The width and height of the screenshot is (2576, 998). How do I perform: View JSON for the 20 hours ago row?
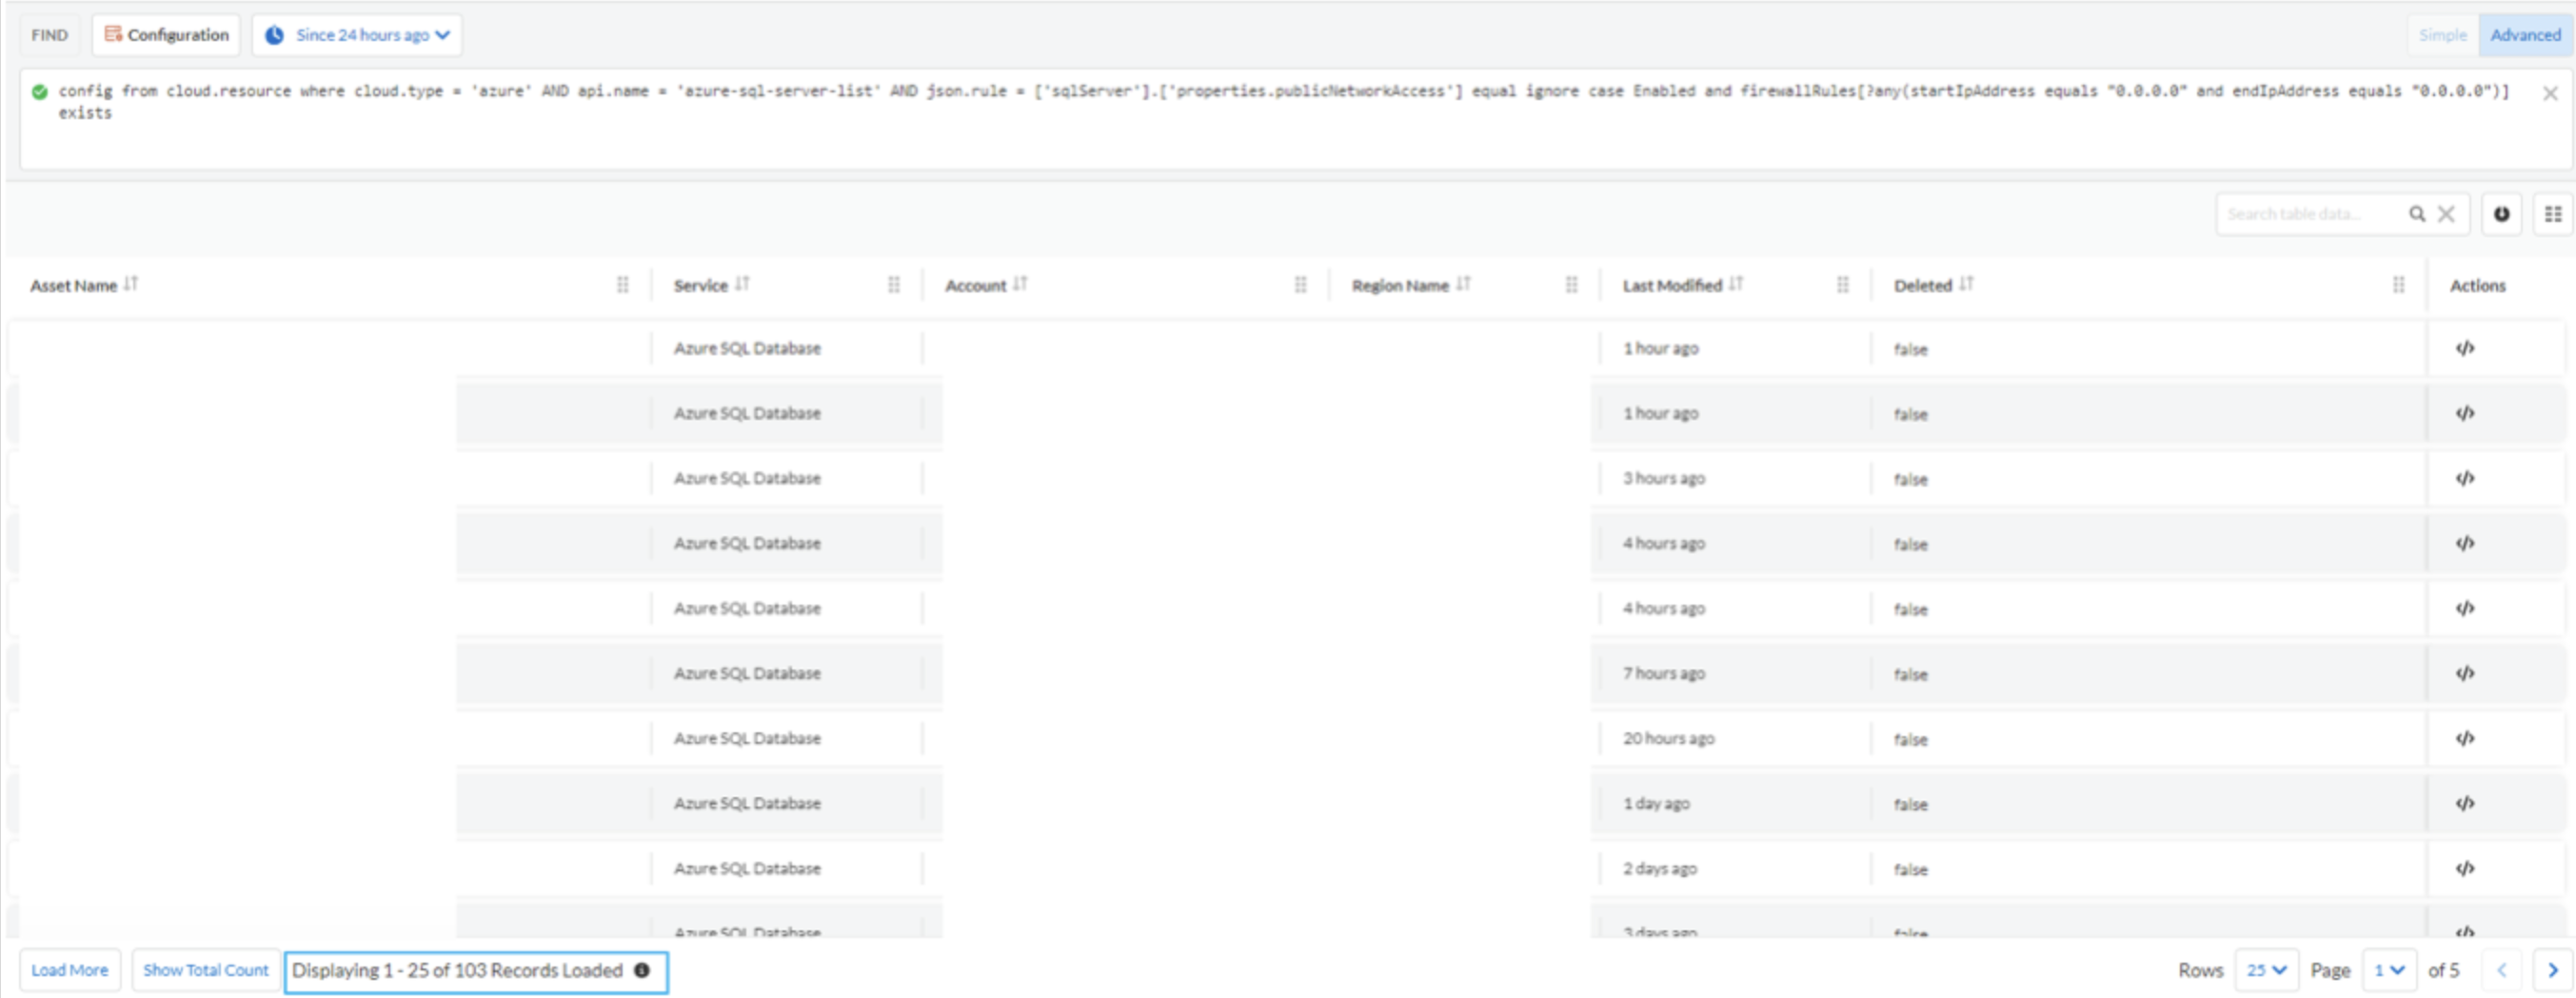pos(2465,738)
